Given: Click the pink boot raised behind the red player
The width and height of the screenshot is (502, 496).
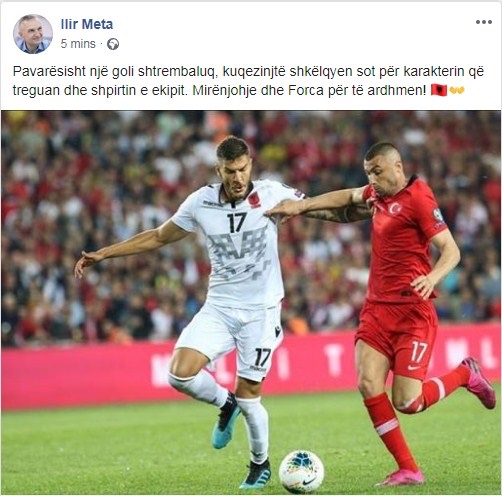Looking at the screenshot, I should click(479, 382).
